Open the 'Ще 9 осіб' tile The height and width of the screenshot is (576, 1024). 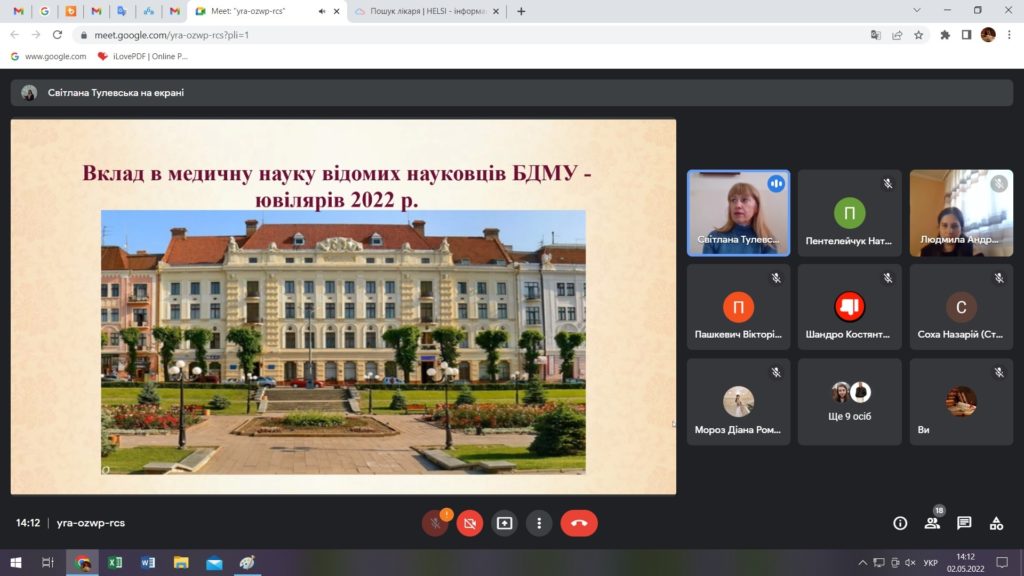(x=850, y=402)
